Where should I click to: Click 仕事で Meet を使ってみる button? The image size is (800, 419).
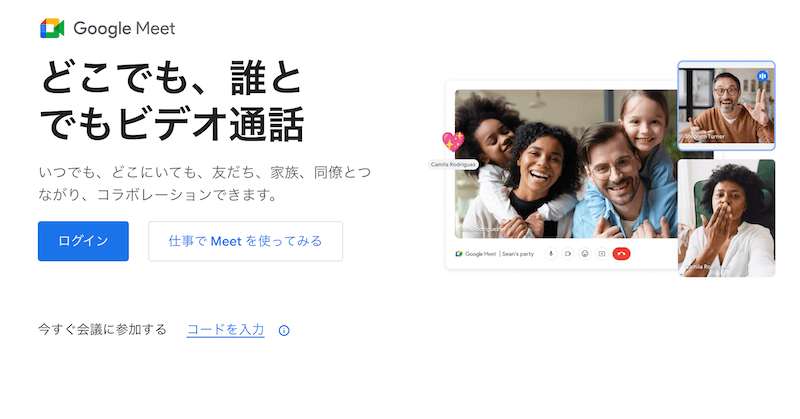point(245,241)
